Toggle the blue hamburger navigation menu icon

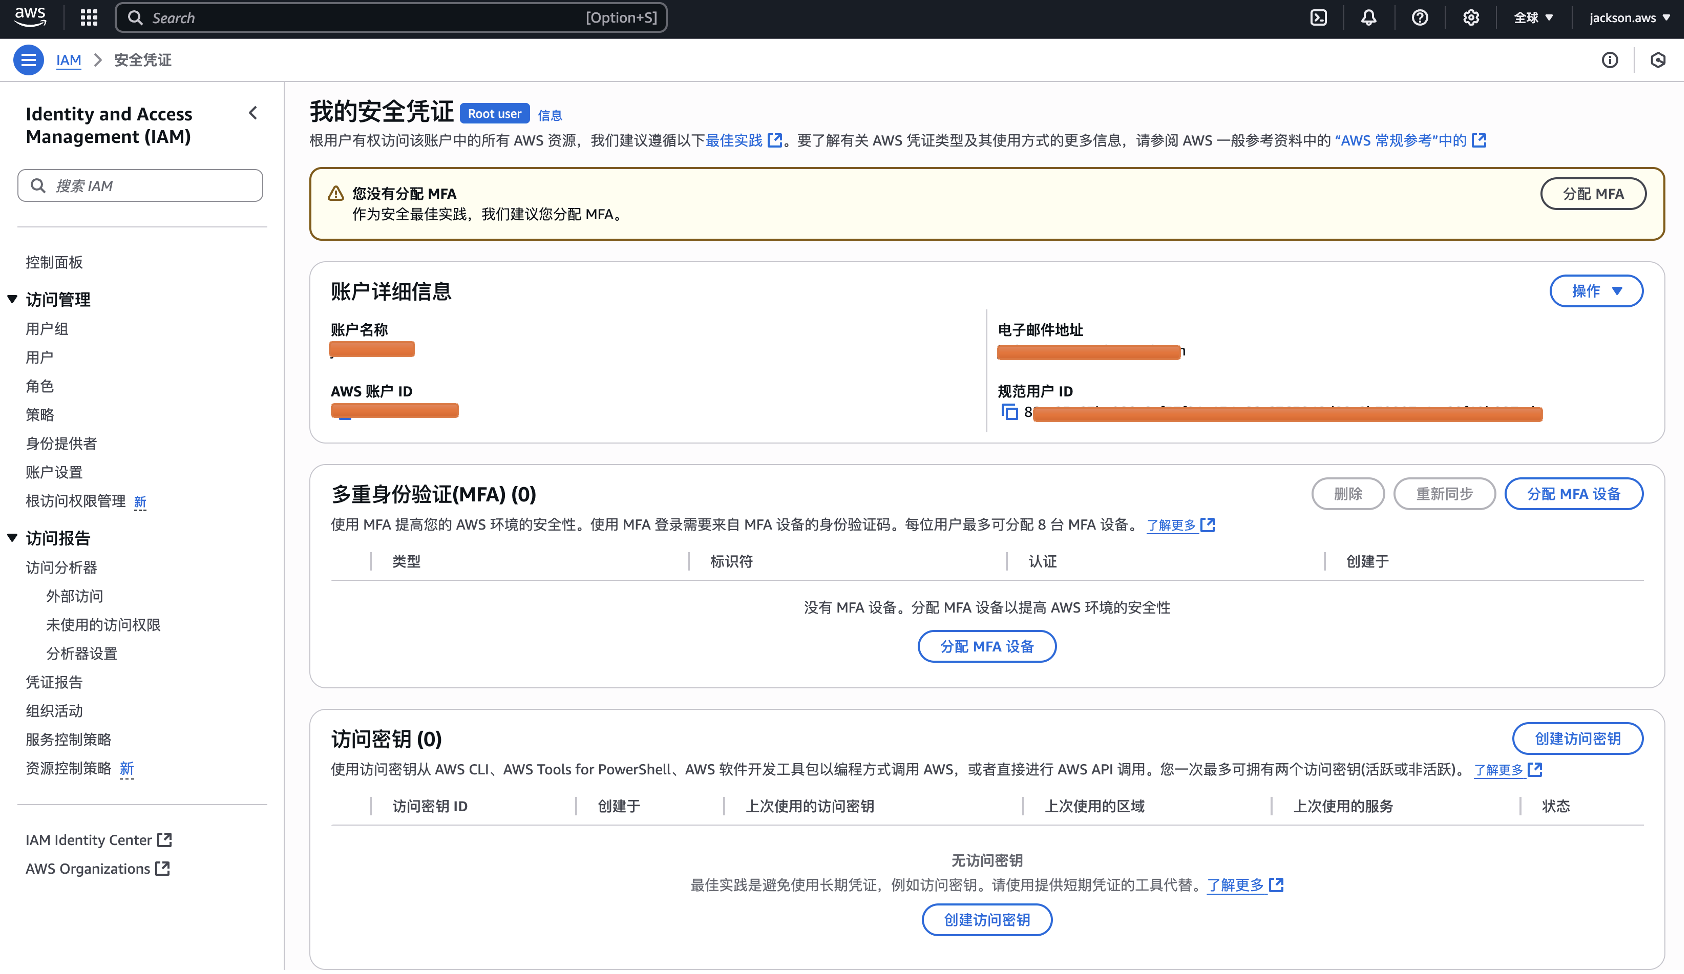[29, 60]
